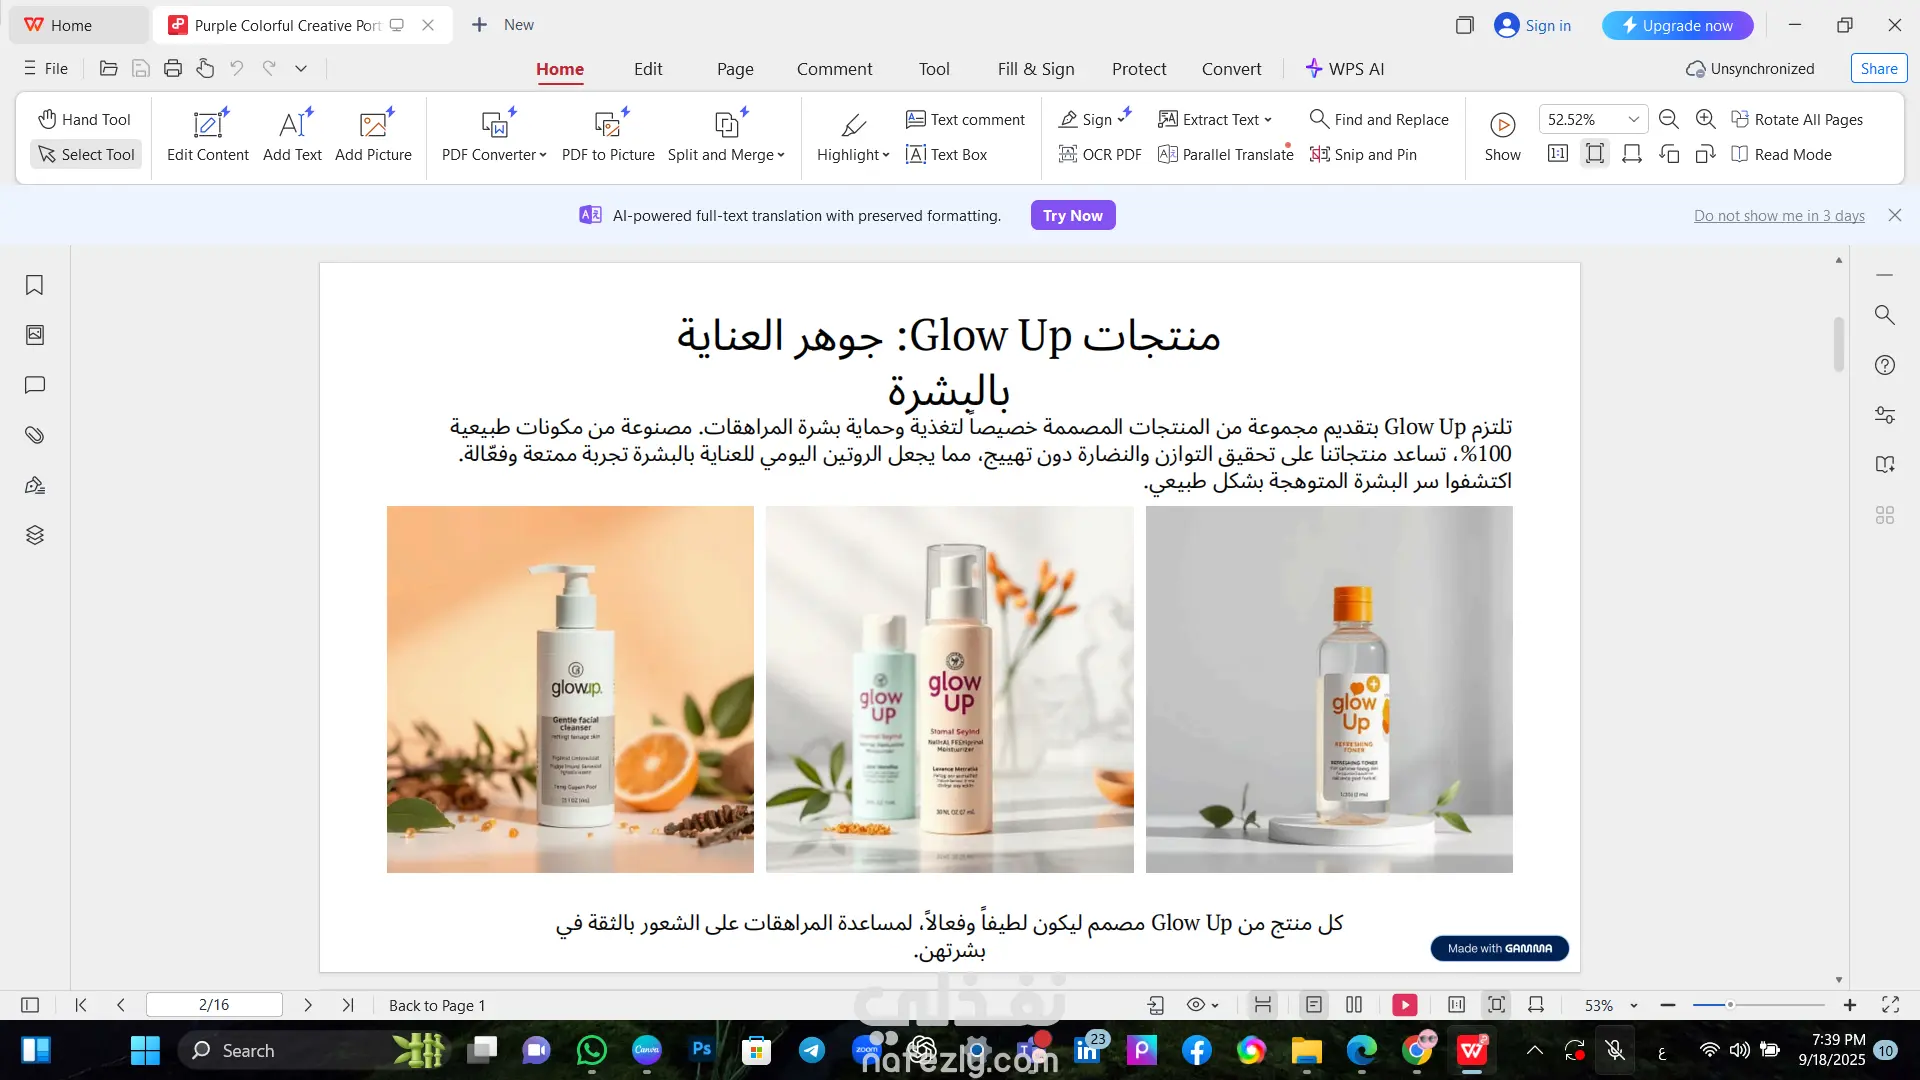Adjust the zoom slider in status bar
The image size is (1920, 1080).
(1730, 1005)
